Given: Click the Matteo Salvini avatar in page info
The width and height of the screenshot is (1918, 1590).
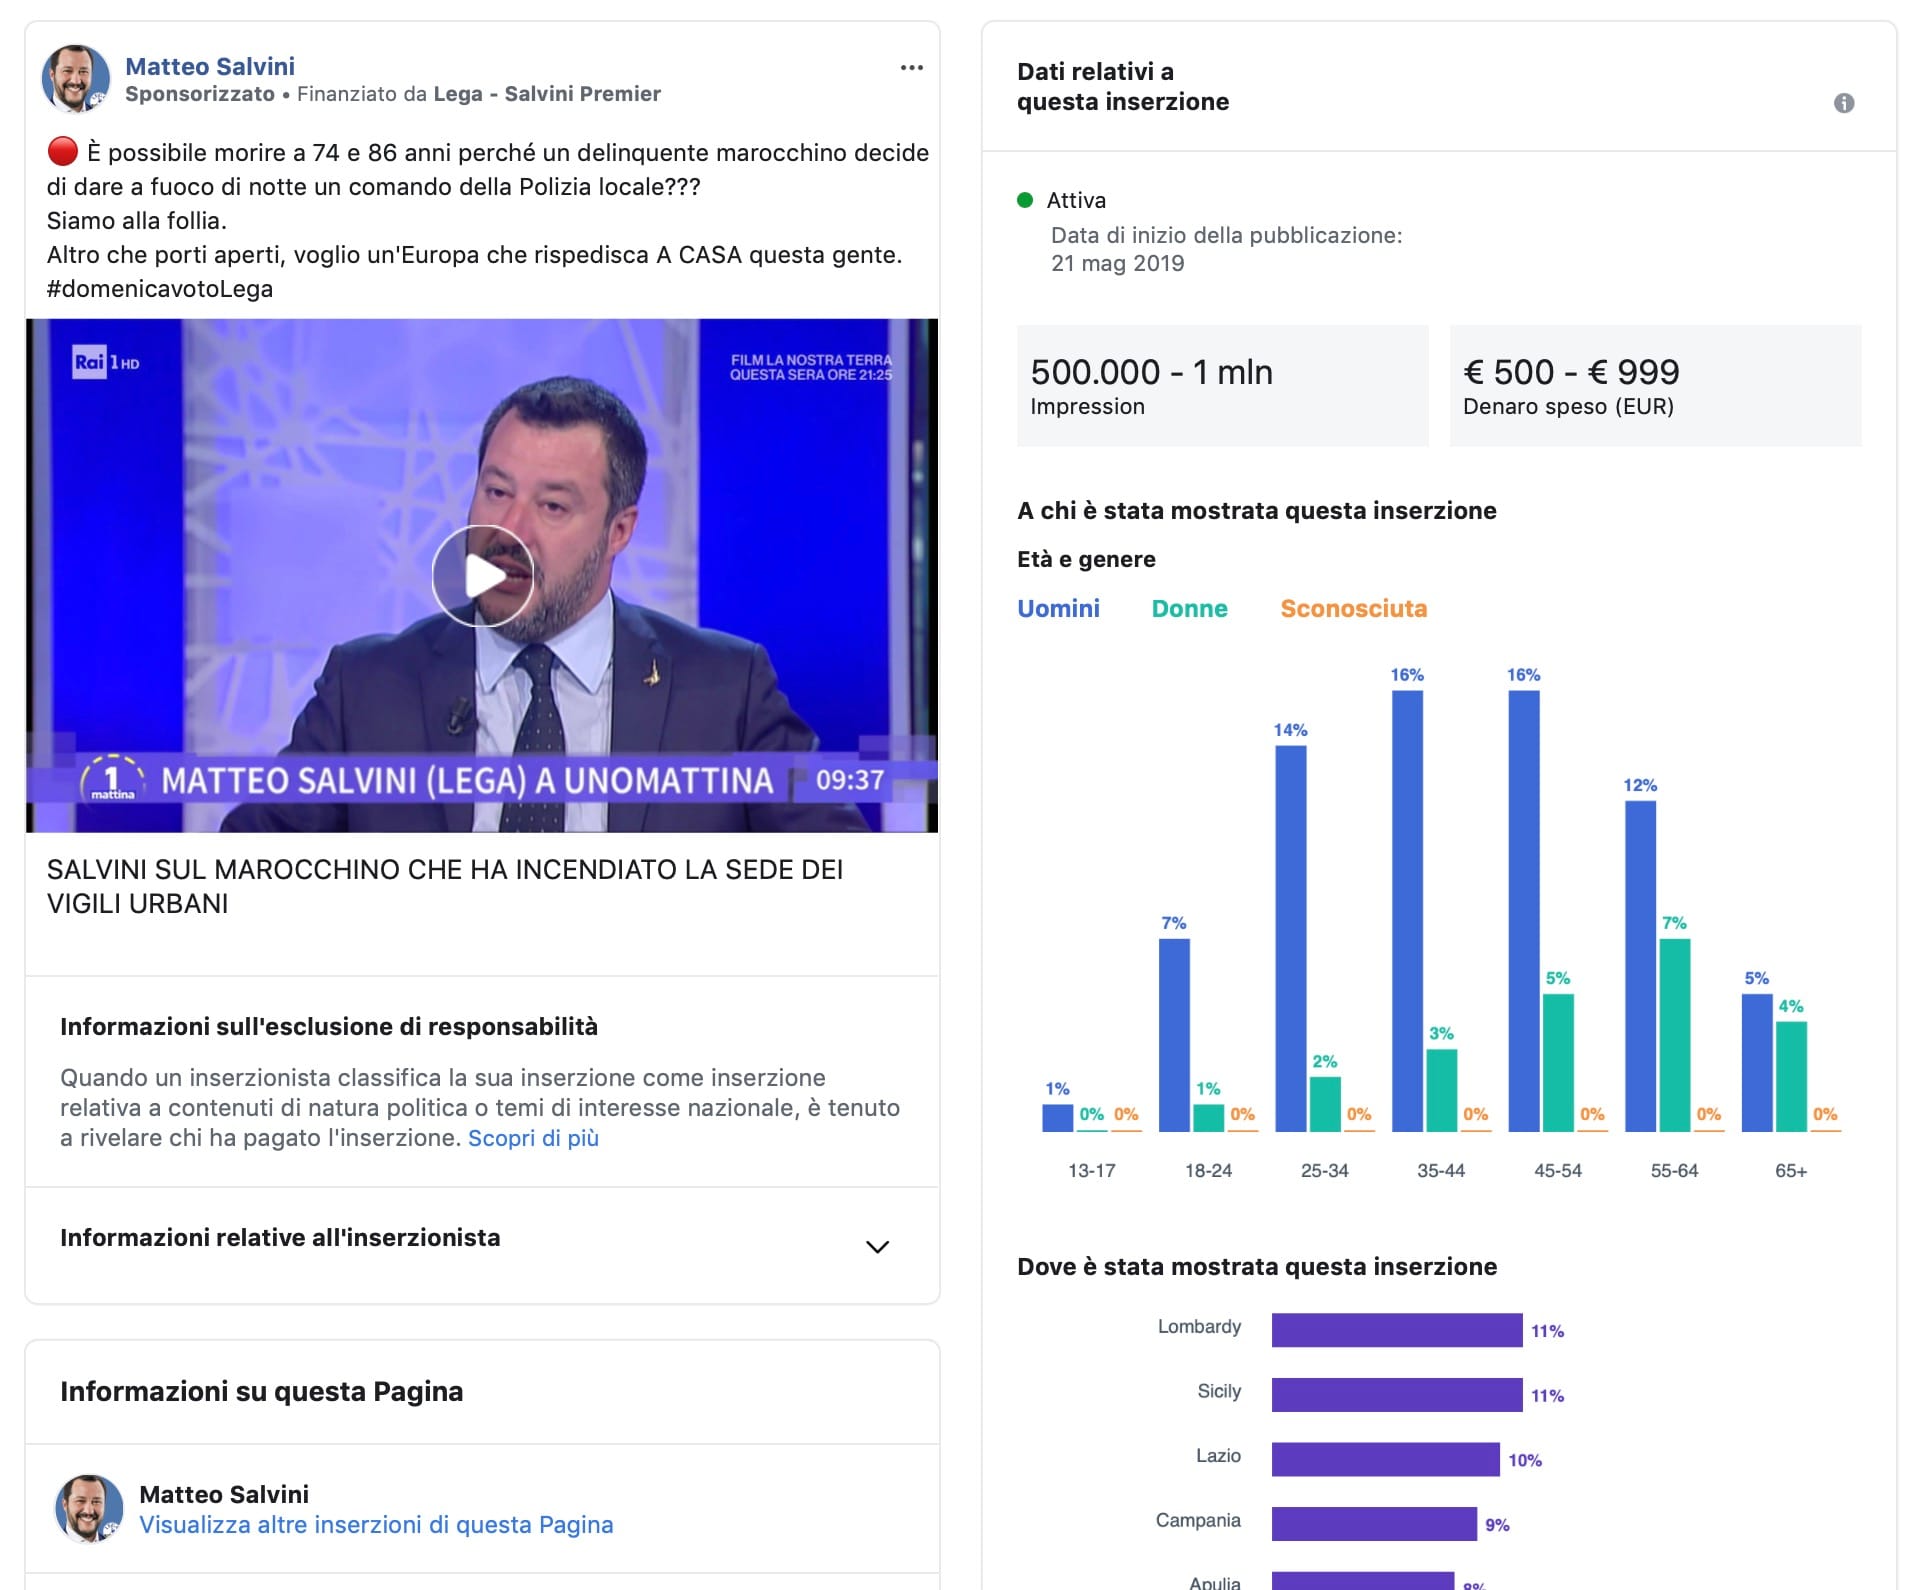Looking at the screenshot, I should [x=89, y=1508].
